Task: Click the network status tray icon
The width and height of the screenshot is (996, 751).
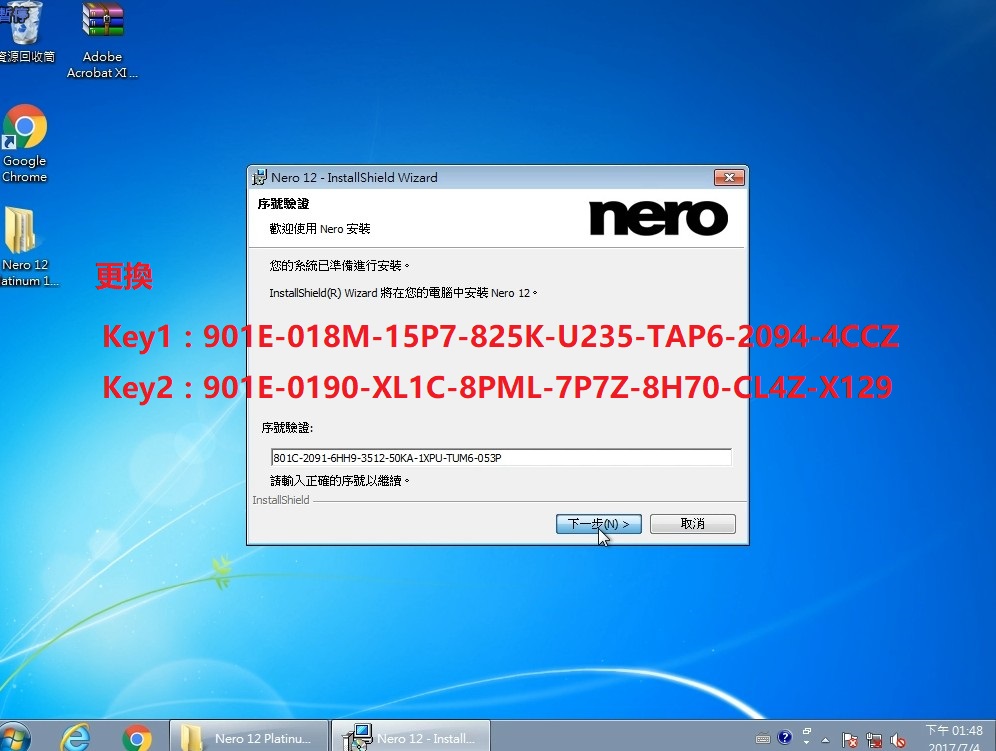Action: pyautogui.click(x=874, y=740)
